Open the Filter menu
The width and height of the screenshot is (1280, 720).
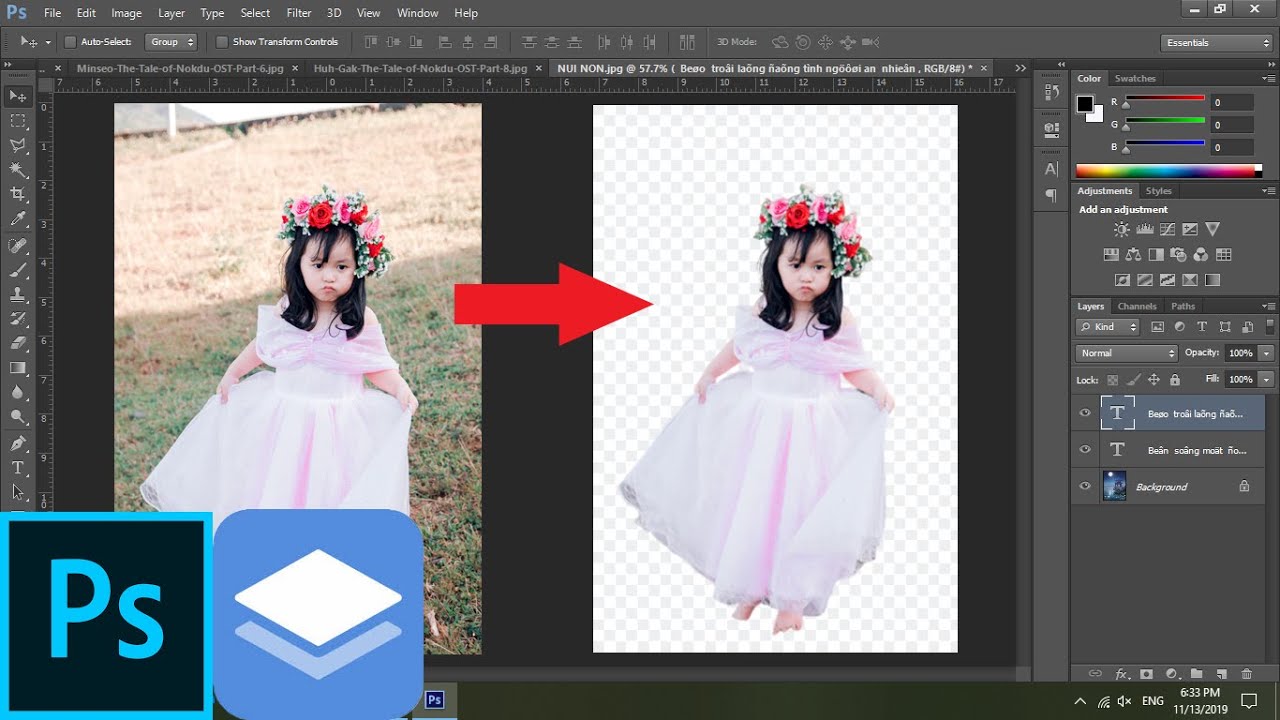[x=298, y=13]
